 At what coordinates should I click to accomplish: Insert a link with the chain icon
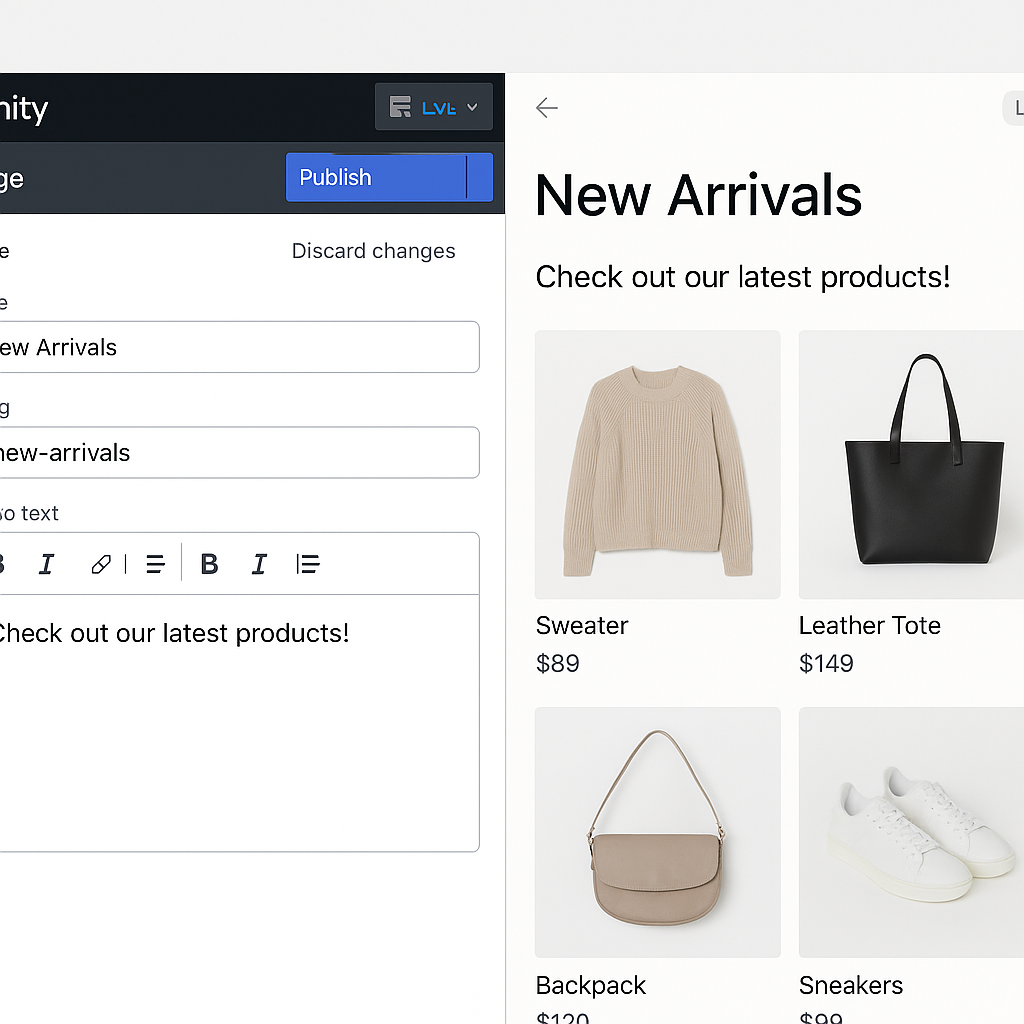tap(101, 564)
